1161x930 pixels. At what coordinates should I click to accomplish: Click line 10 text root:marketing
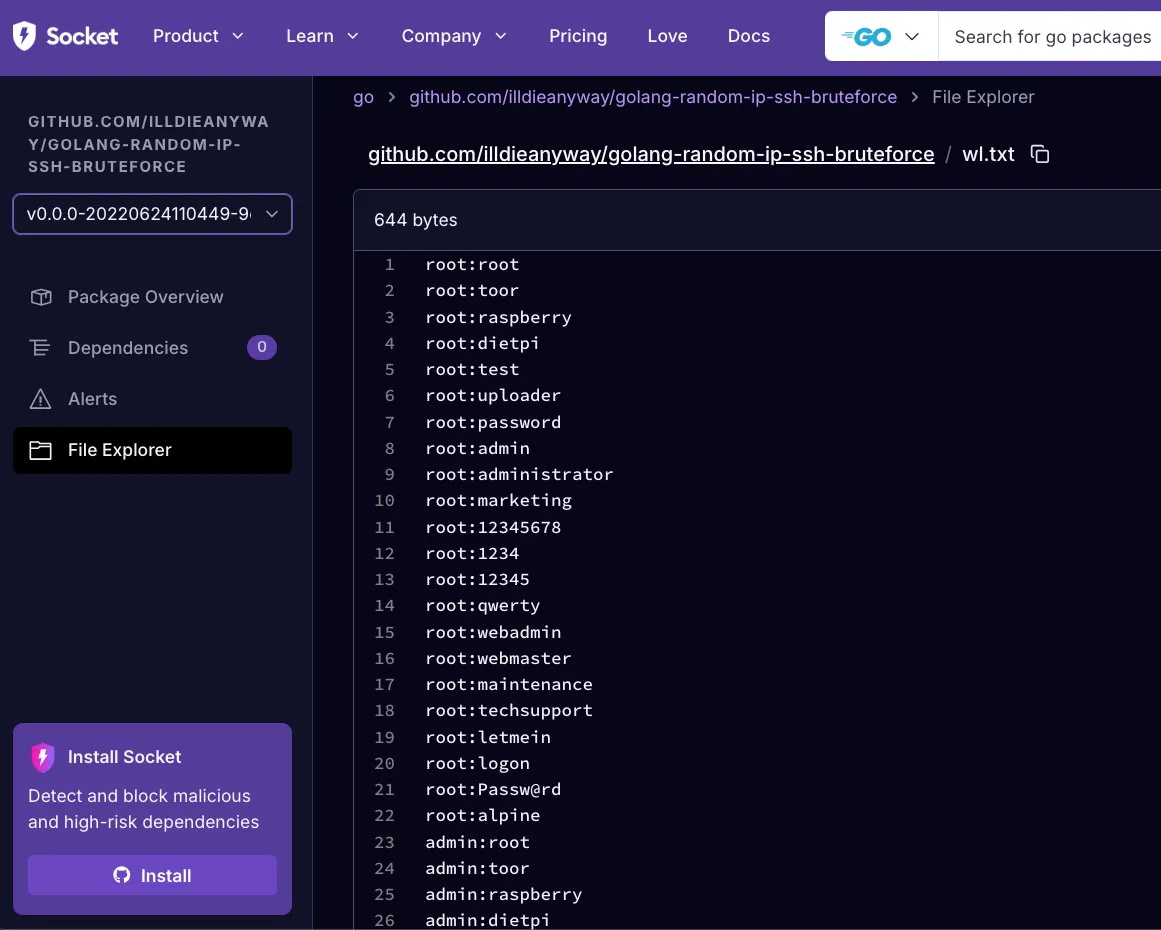click(x=498, y=501)
